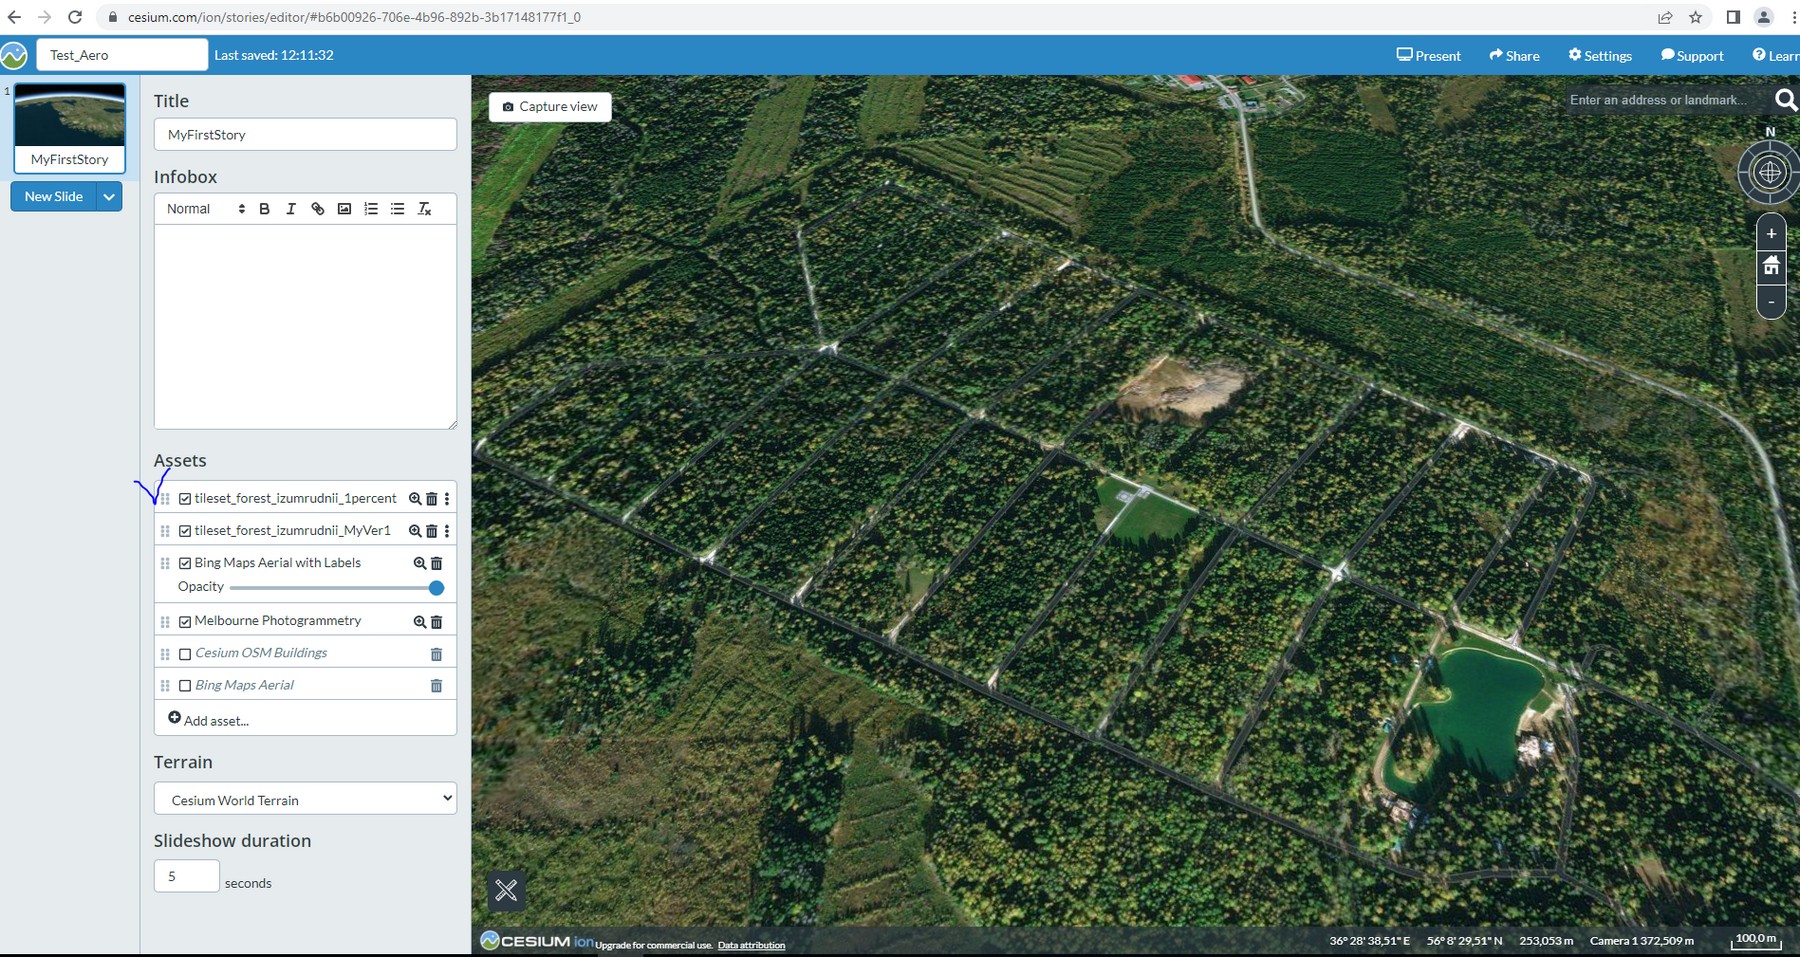This screenshot has width=1800, height=957.
Task: Uncheck Bing Maps Aerial with Labels
Action: click(x=185, y=564)
